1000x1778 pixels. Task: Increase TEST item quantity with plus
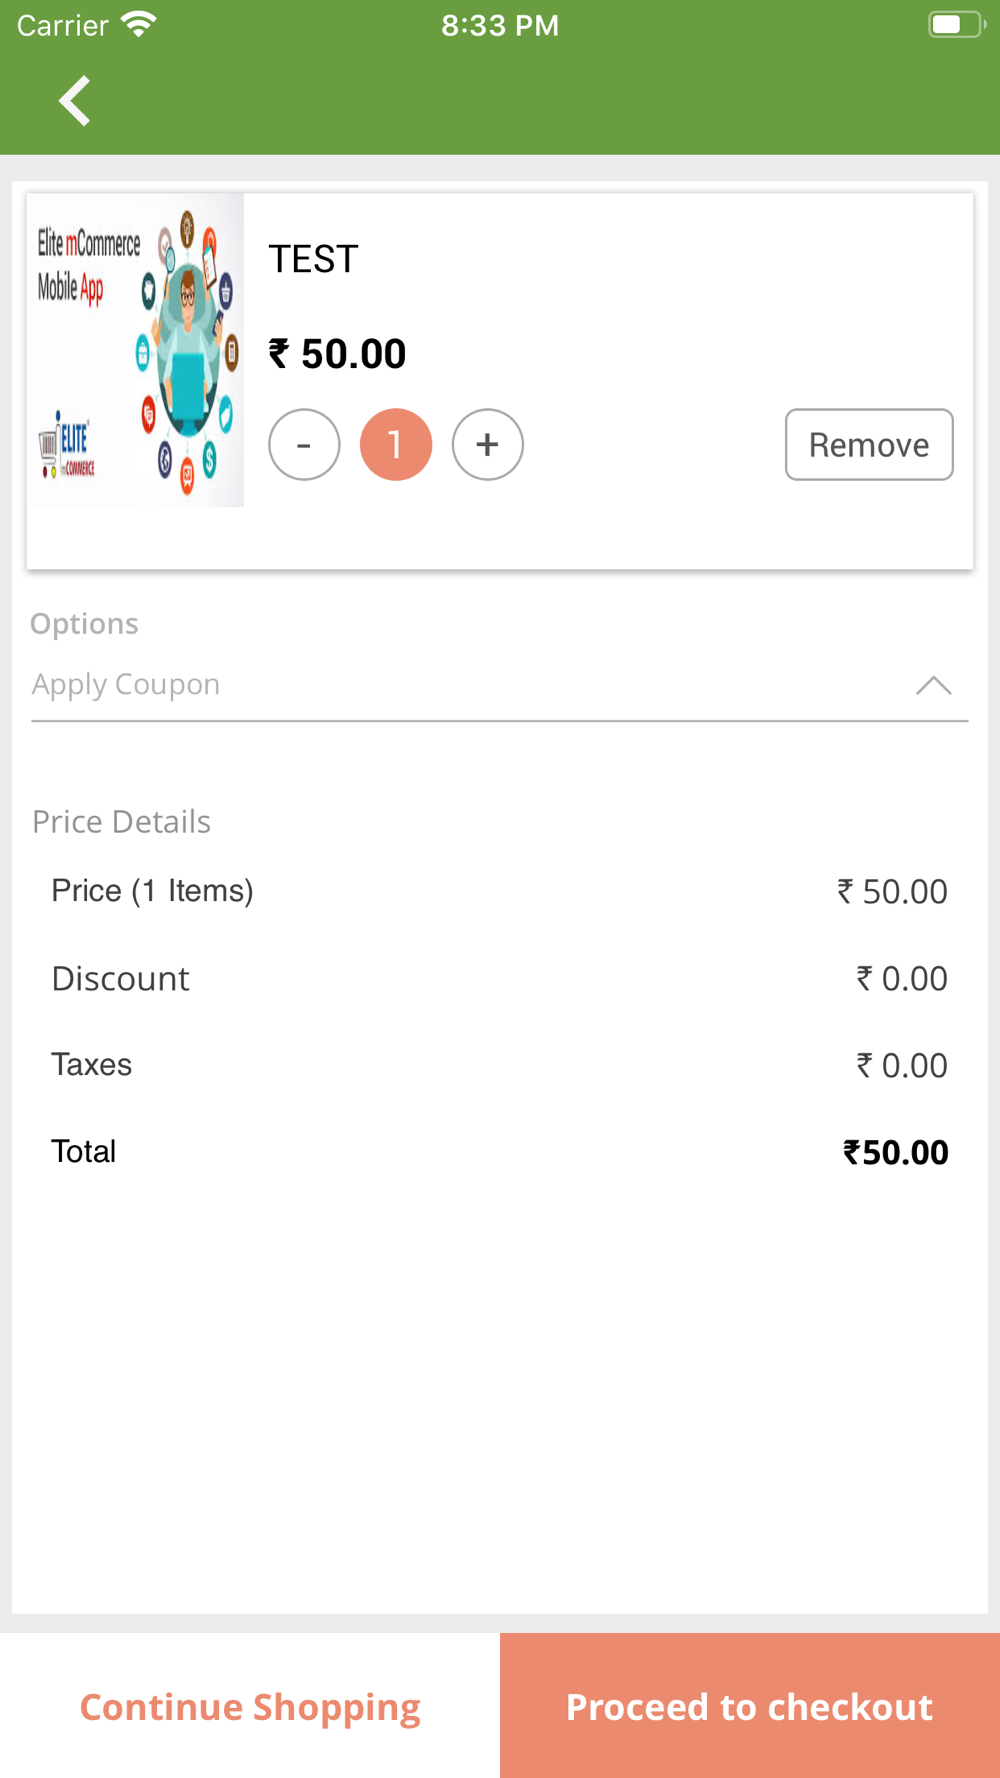click(488, 445)
